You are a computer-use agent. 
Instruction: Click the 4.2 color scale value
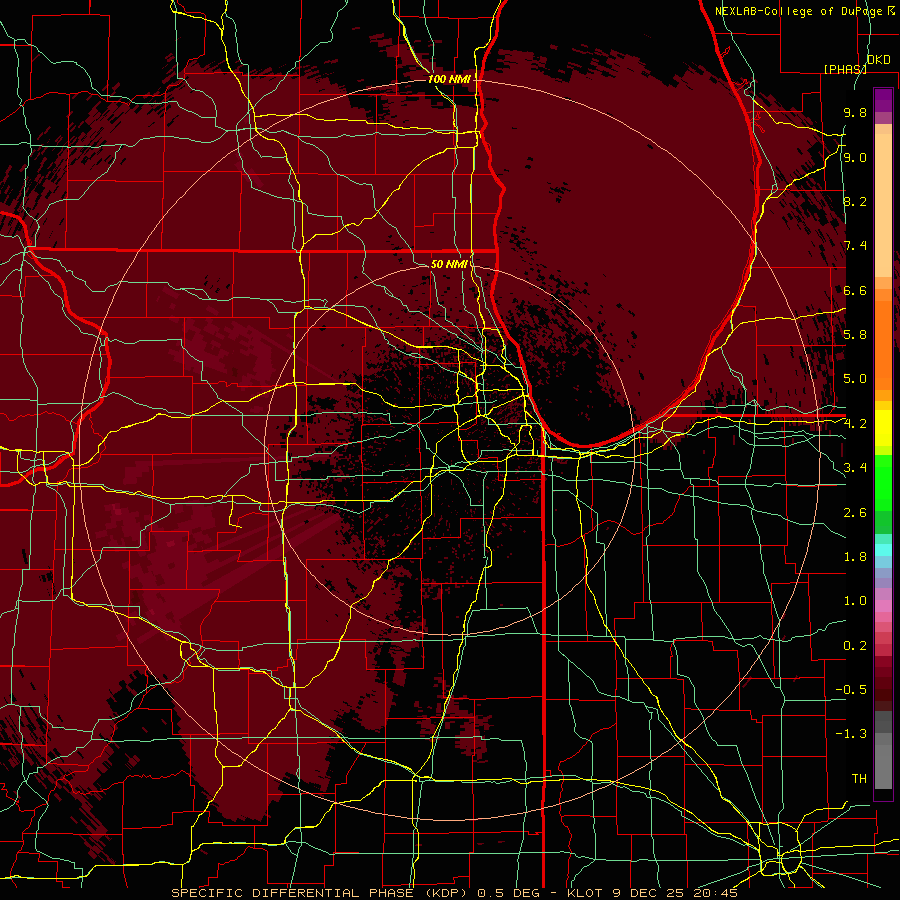(855, 424)
